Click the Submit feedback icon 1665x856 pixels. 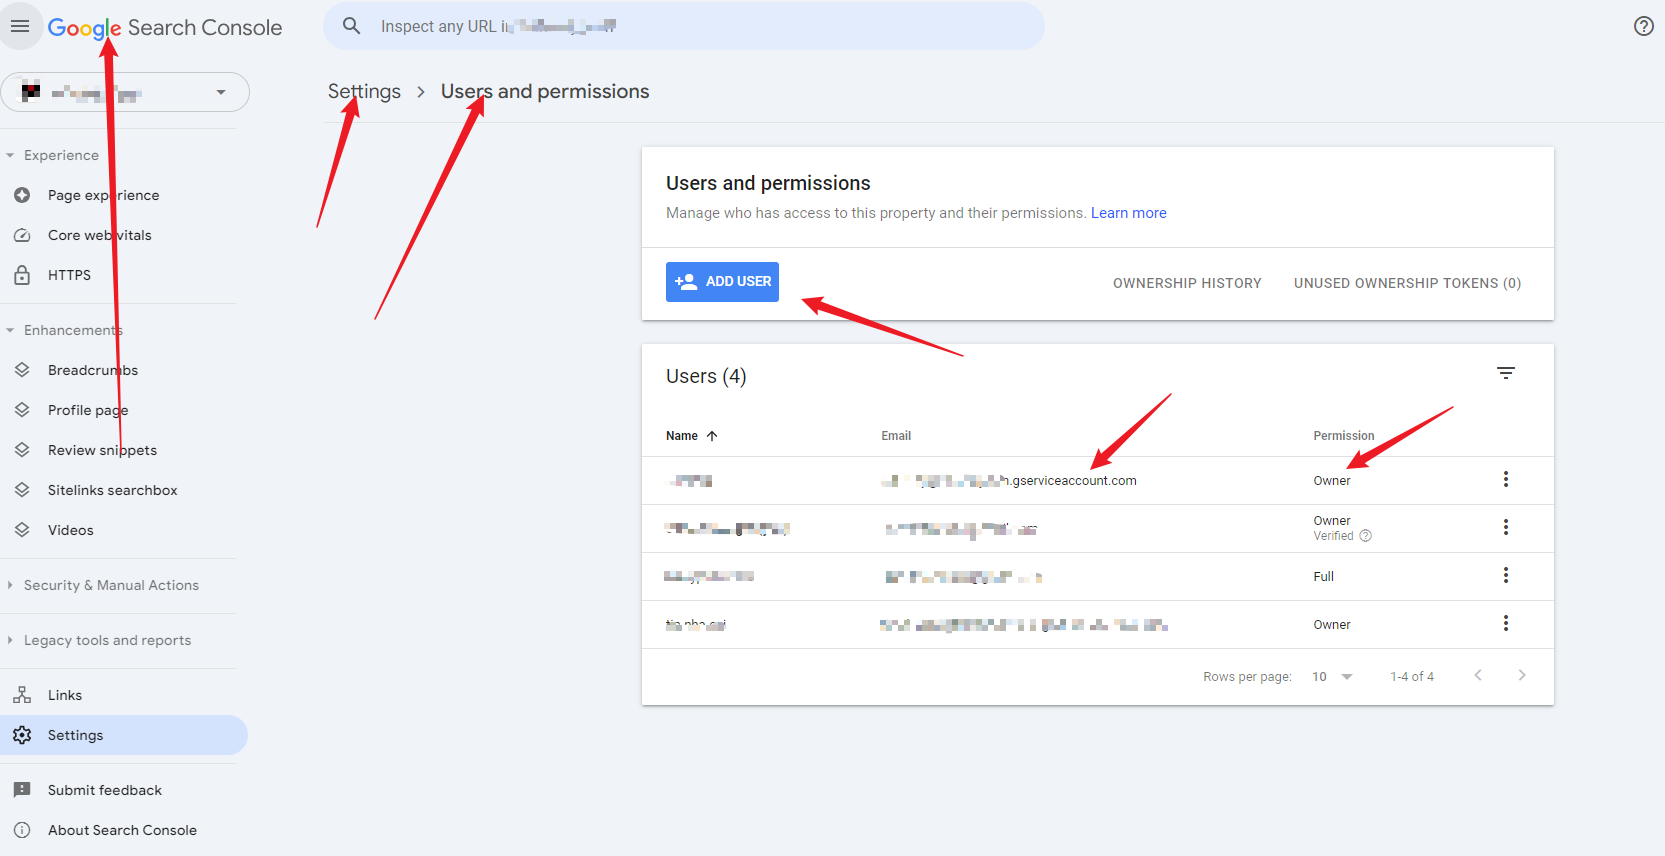[x=22, y=790]
